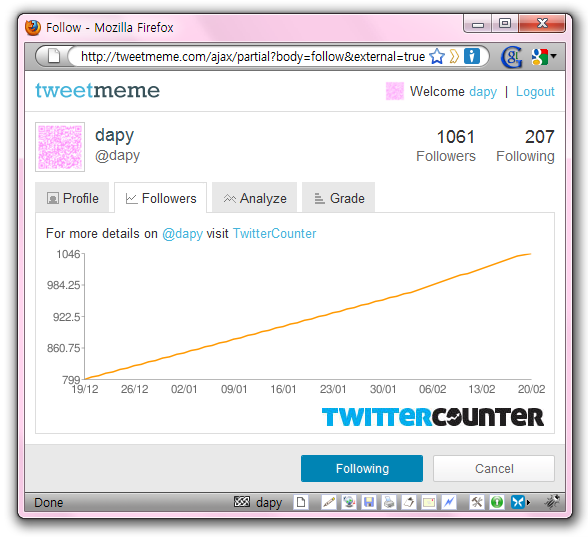Click the clipboard icon in status bar
Image resolution: width=588 pixels, height=537 pixels.
(409, 502)
